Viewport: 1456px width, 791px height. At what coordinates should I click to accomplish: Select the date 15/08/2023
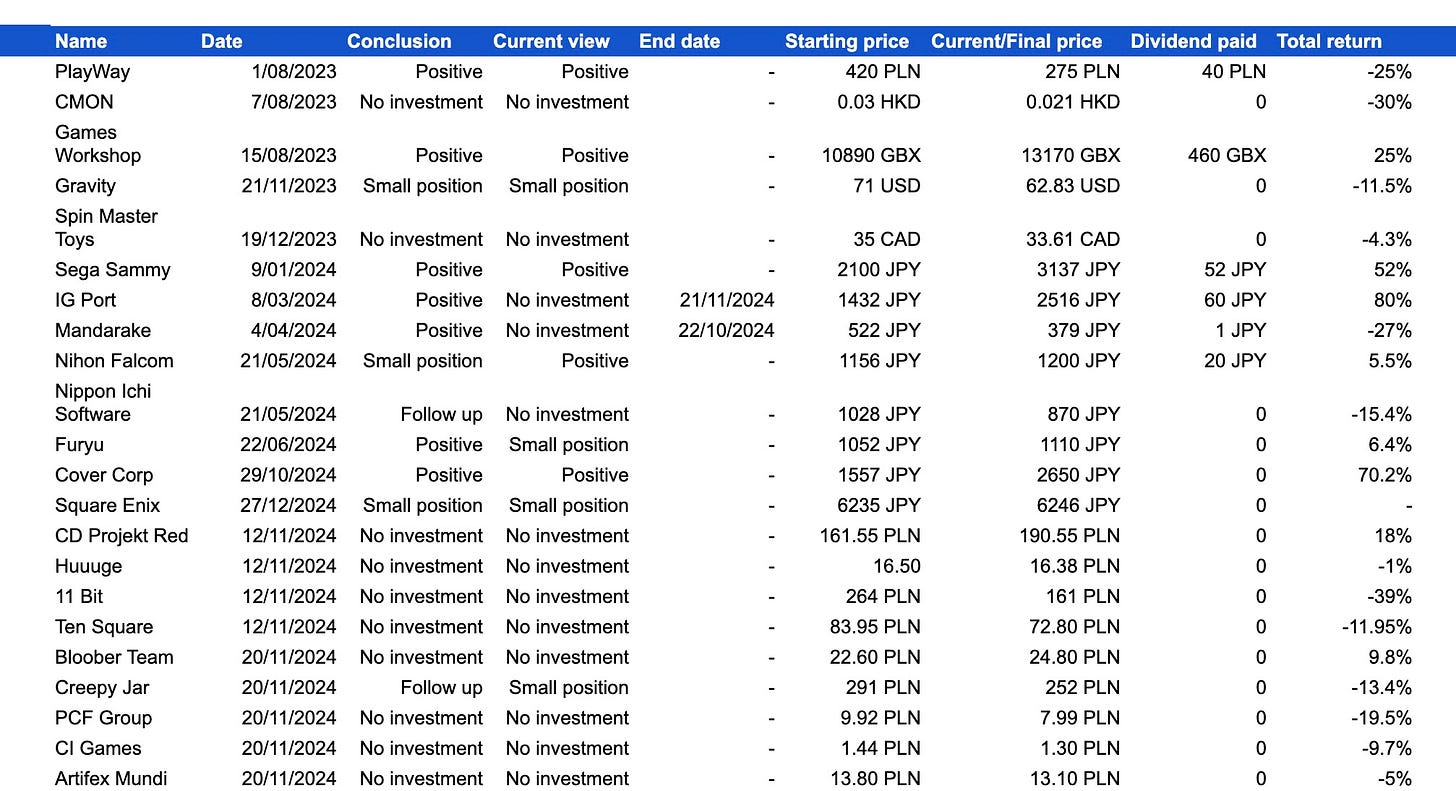click(288, 156)
